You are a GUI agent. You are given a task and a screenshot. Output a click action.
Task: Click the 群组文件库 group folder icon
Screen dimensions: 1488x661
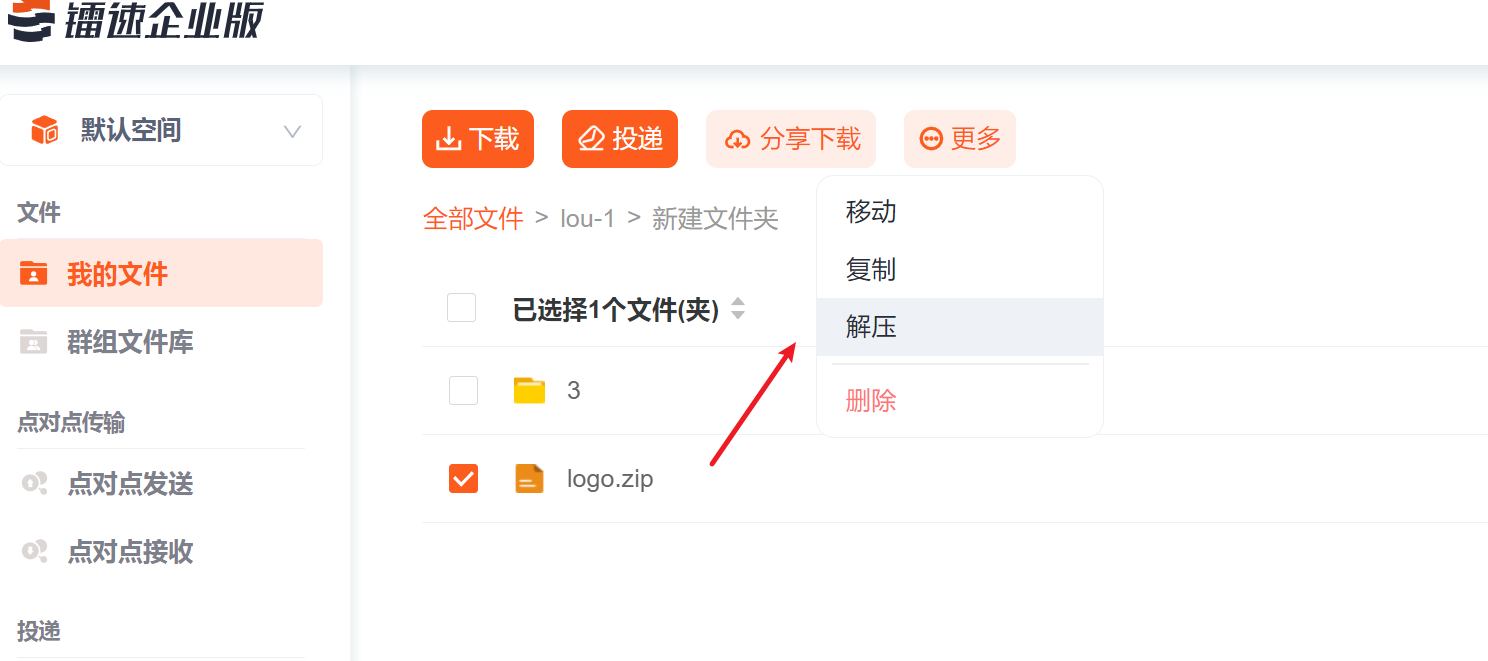coord(34,342)
